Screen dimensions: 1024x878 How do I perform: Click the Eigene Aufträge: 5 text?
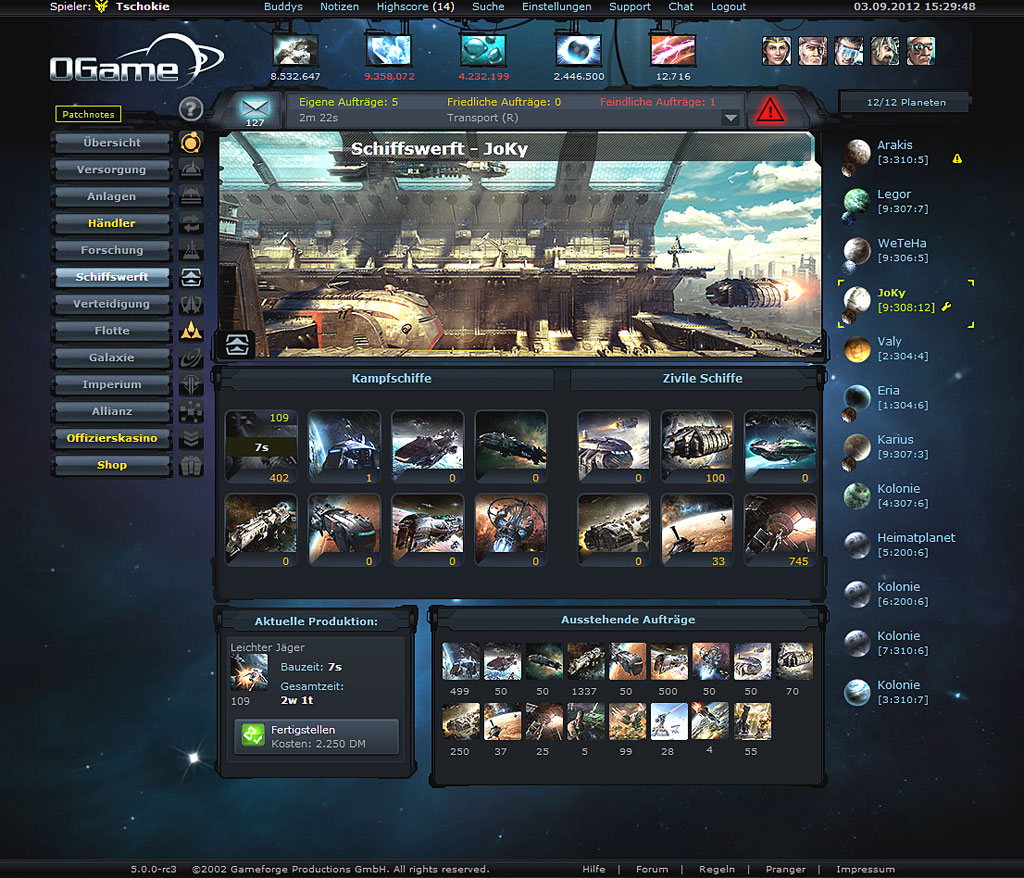tap(348, 102)
